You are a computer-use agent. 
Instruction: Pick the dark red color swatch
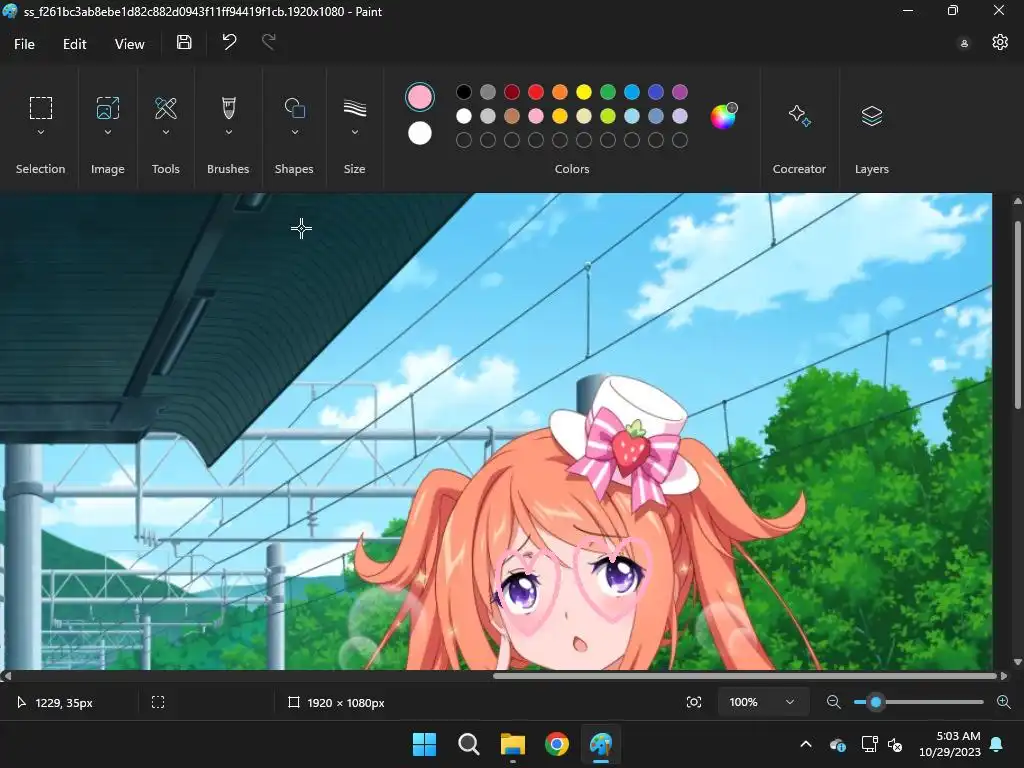pos(512,92)
